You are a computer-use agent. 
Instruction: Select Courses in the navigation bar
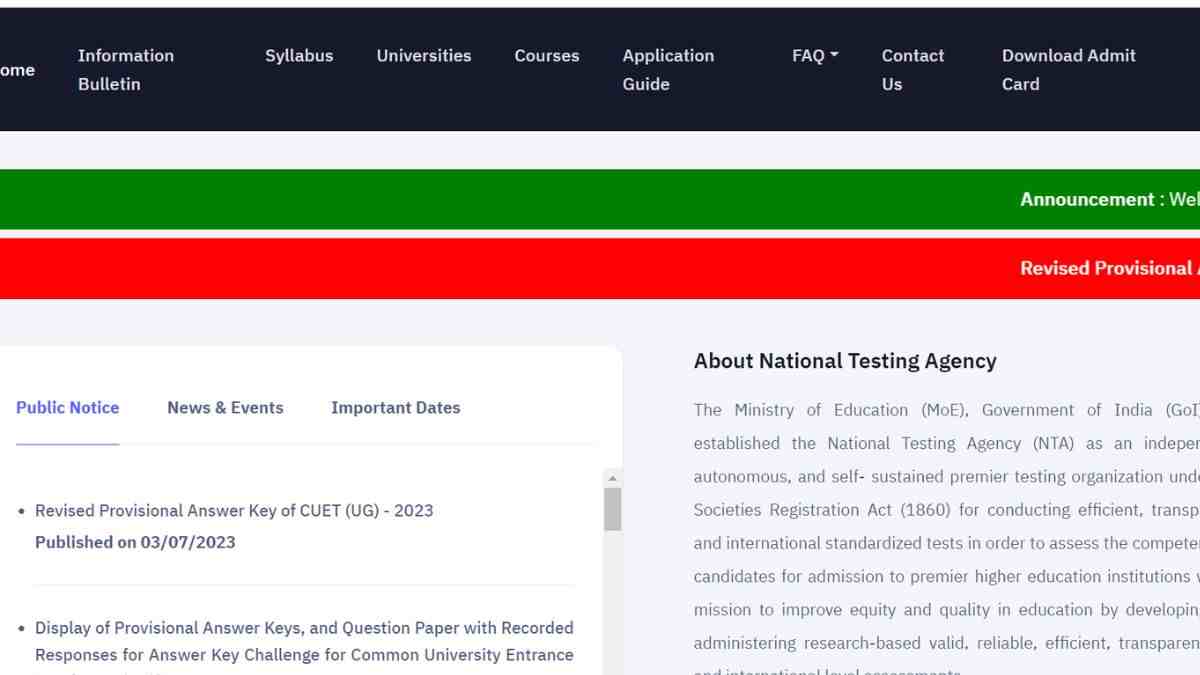pos(547,56)
